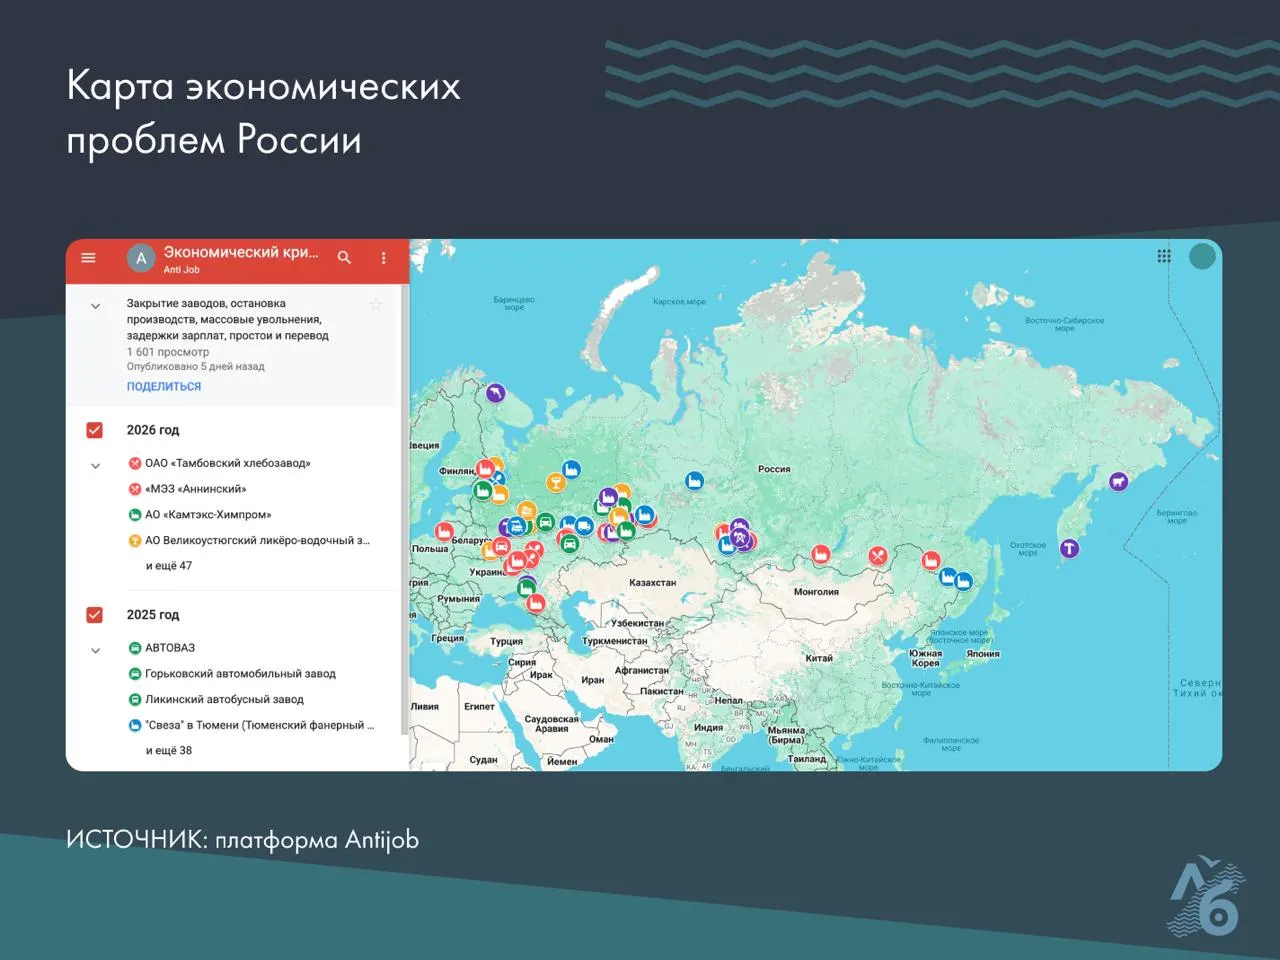
Task: Select the purple cow marker on Kamchatka
Action: pos(1118,482)
